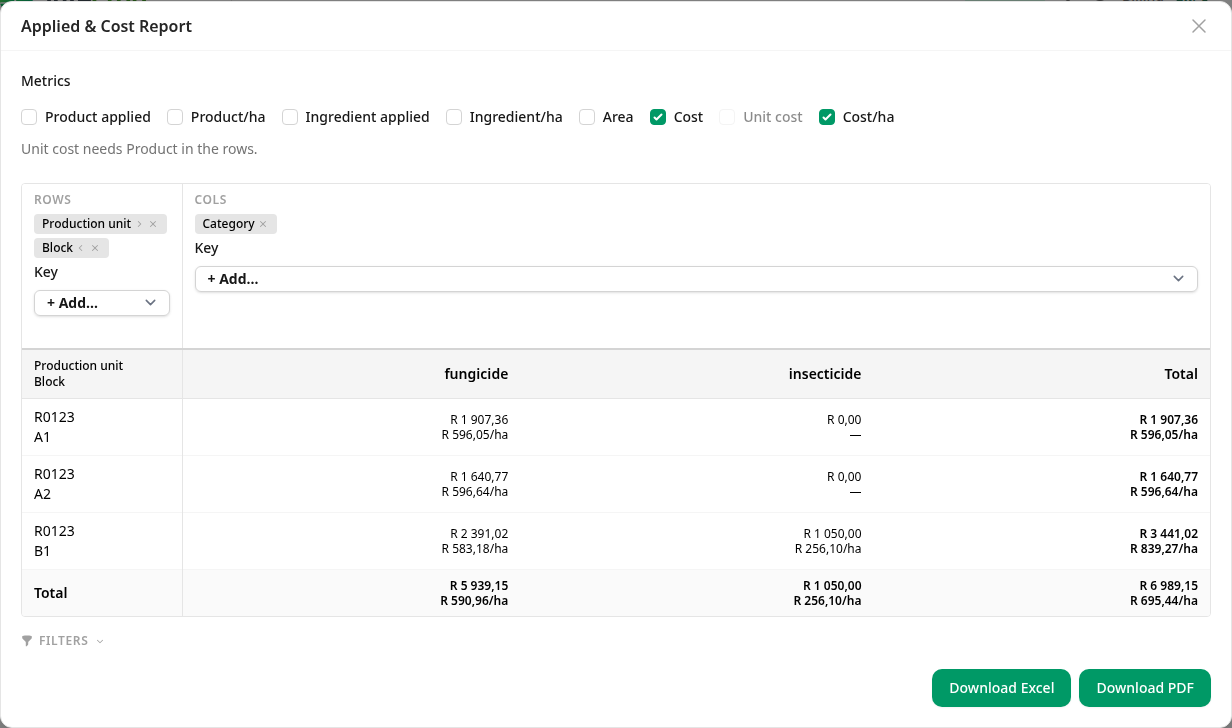The height and width of the screenshot is (728, 1232).
Task: Open the Rows '+ Add...' dropdown
Action: click(102, 303)
